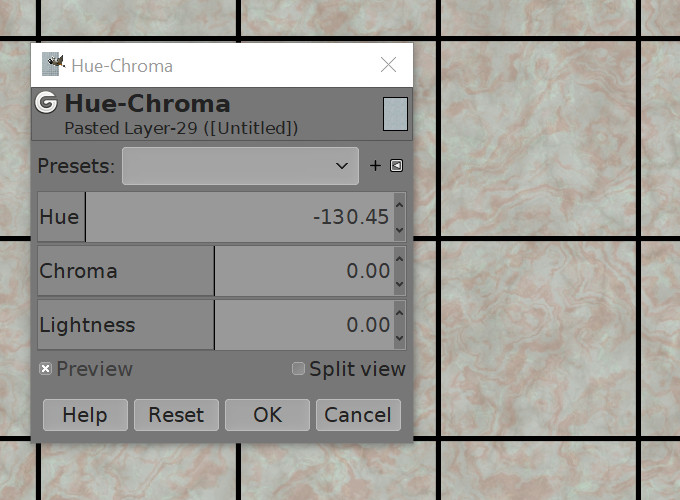Screen dimensions: 680x500
Task: Open the presets menu arrow icon
Action: [396, 166]
